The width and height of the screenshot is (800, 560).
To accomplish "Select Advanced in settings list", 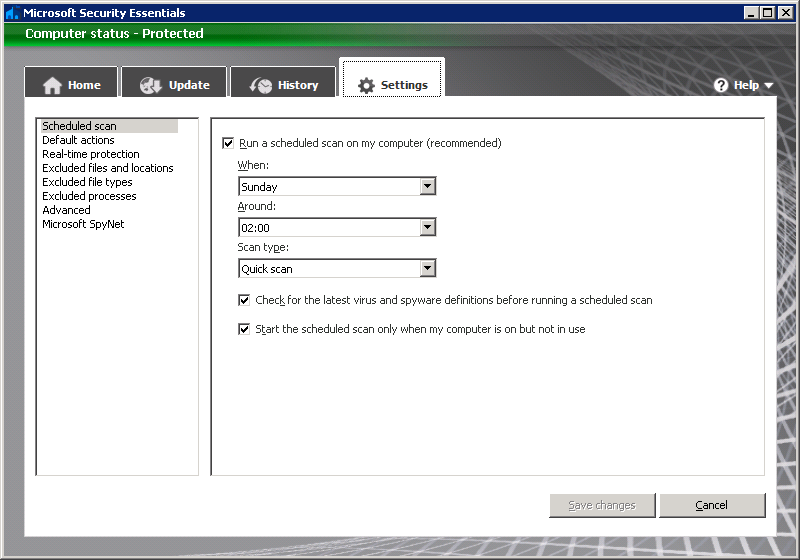I will pyautogui.click(x=66, y=210).
